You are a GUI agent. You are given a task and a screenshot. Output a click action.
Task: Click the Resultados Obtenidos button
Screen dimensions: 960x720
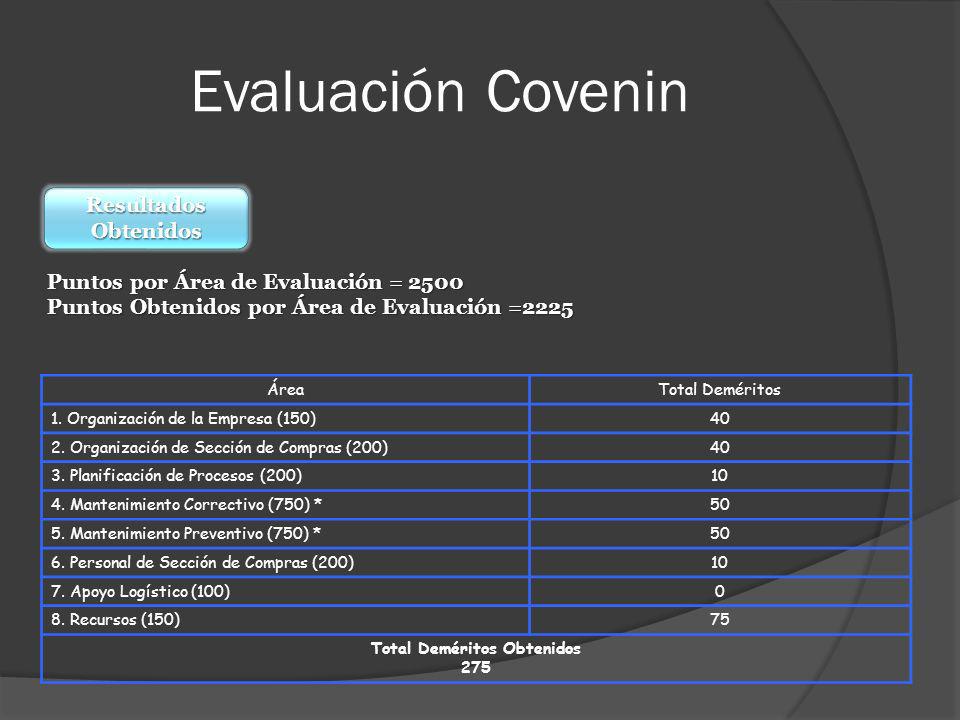146,218
